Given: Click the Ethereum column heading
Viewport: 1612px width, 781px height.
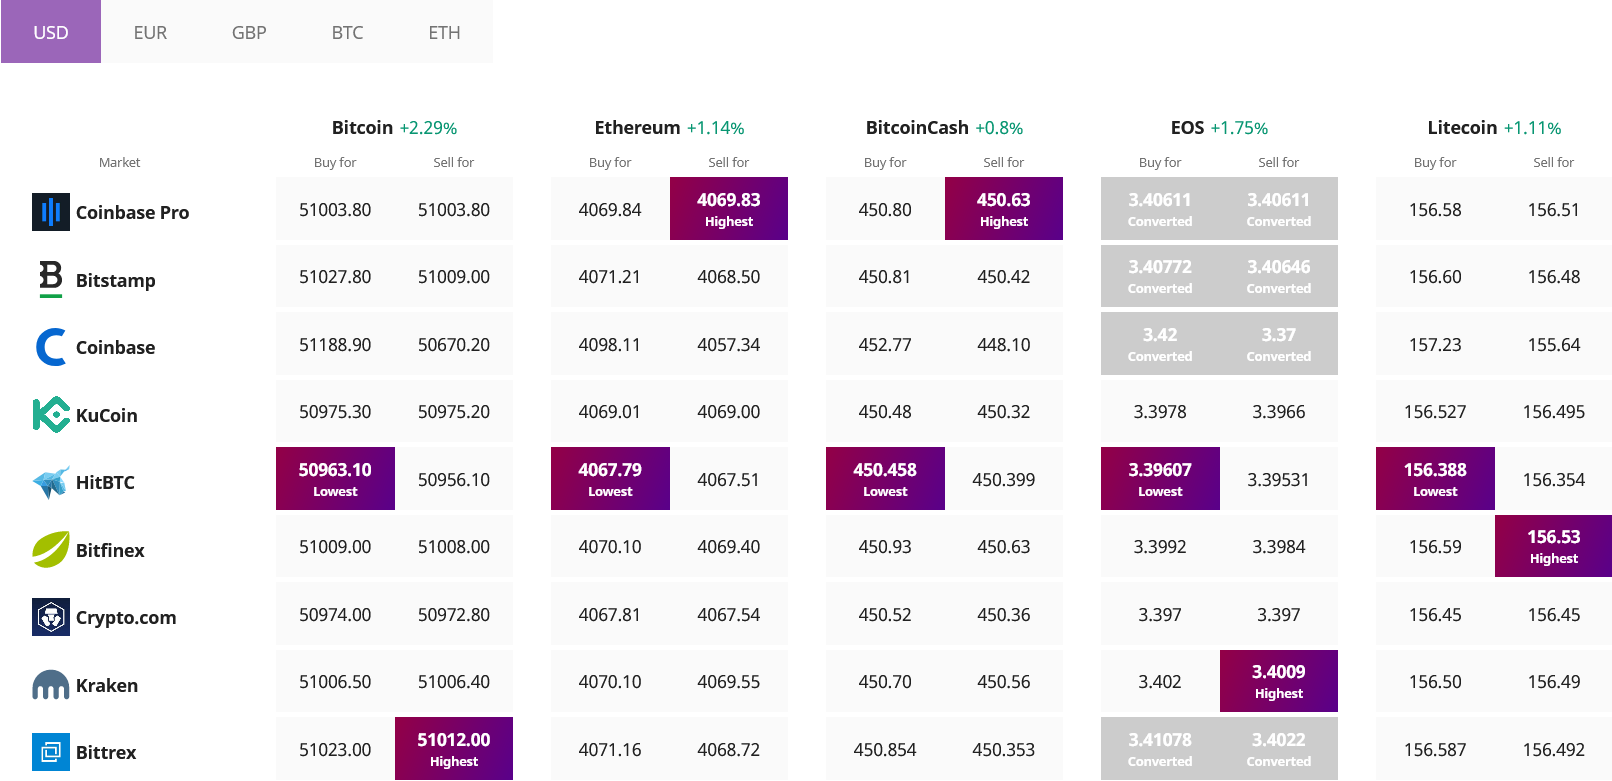Looking at the screenshot, I should coord(637,127).
